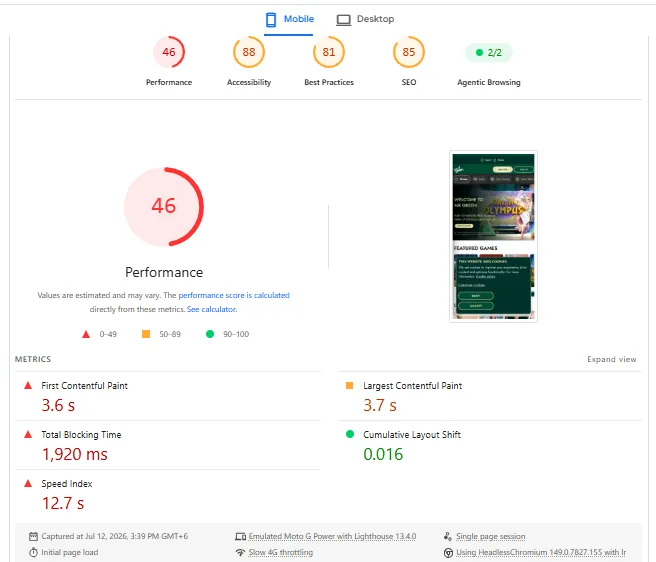Click the Speed Index red triangle icon

tap(28, 483)
